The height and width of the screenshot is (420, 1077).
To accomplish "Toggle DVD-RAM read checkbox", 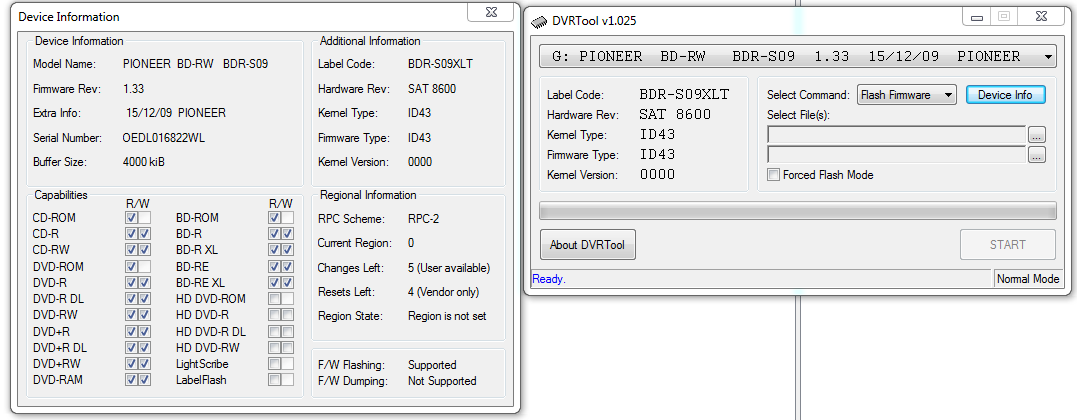I will (132, 379).
